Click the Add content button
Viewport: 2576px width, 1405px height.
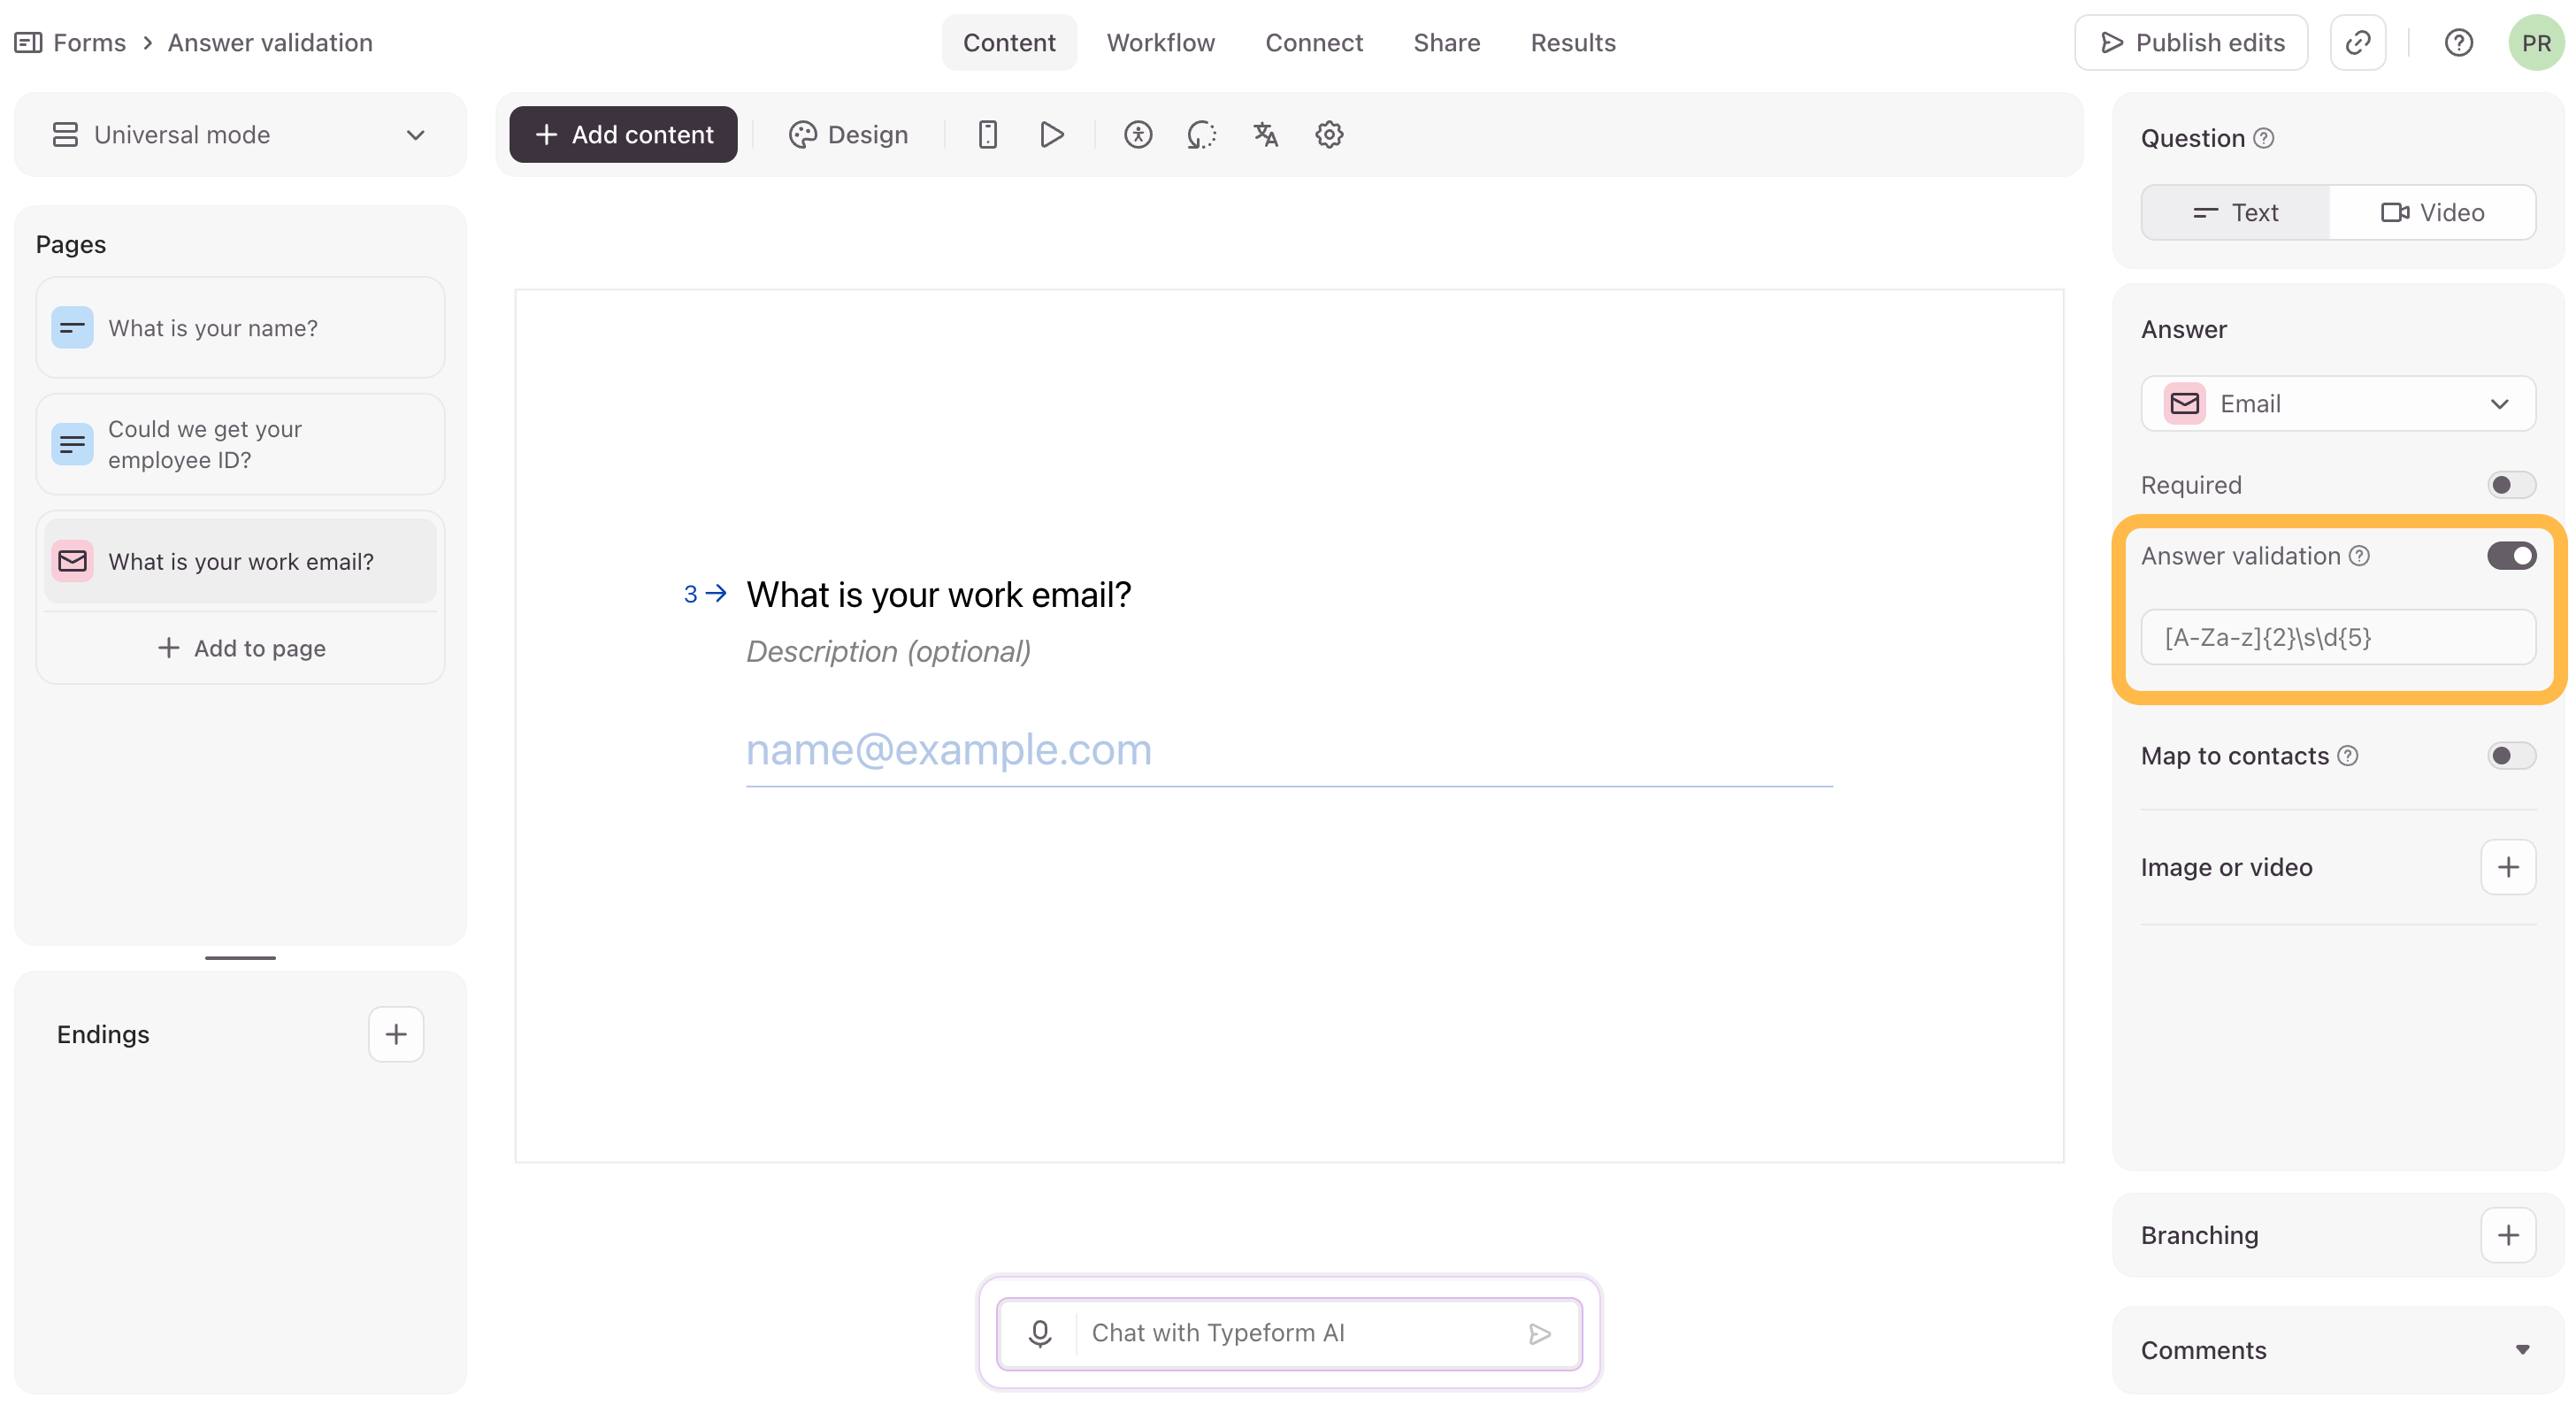click(623, 134)
